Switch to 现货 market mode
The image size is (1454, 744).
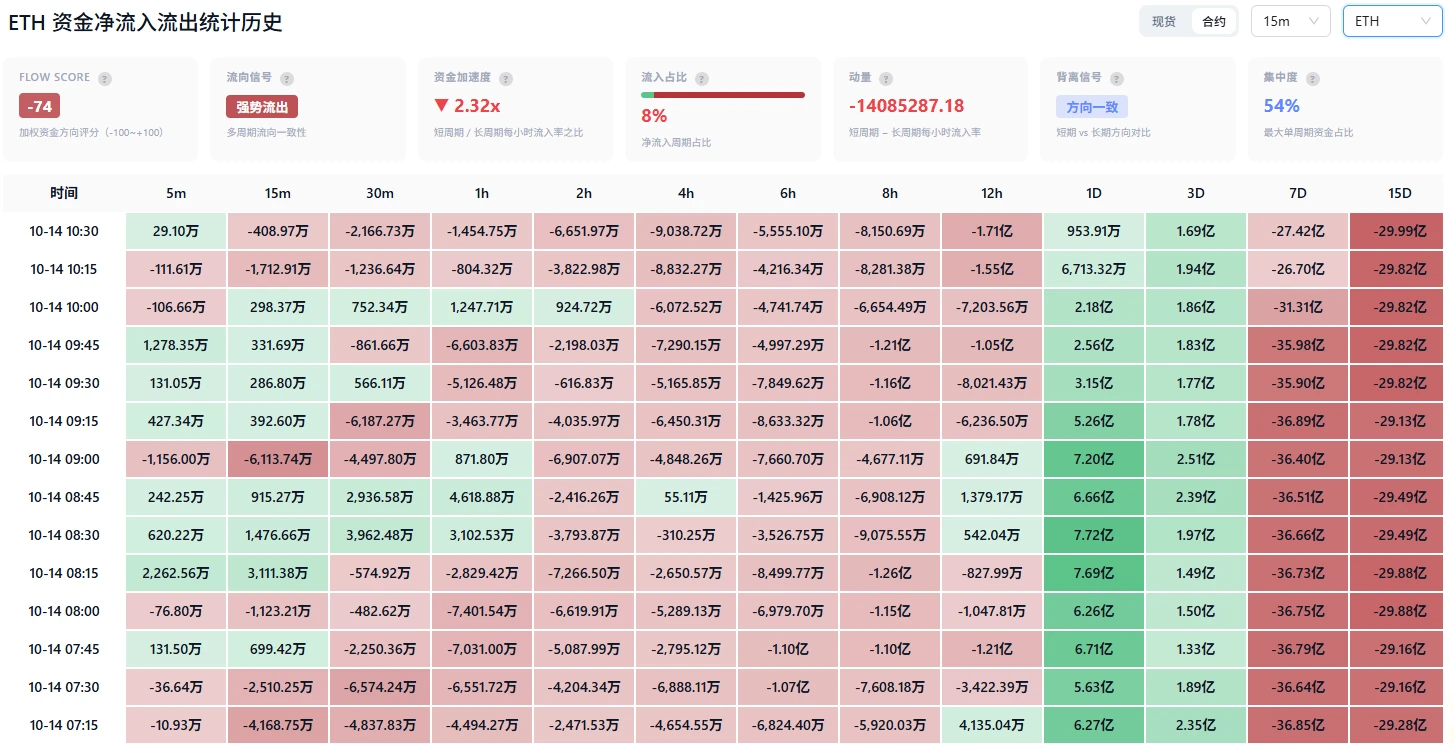click(x=1164, y=21)
